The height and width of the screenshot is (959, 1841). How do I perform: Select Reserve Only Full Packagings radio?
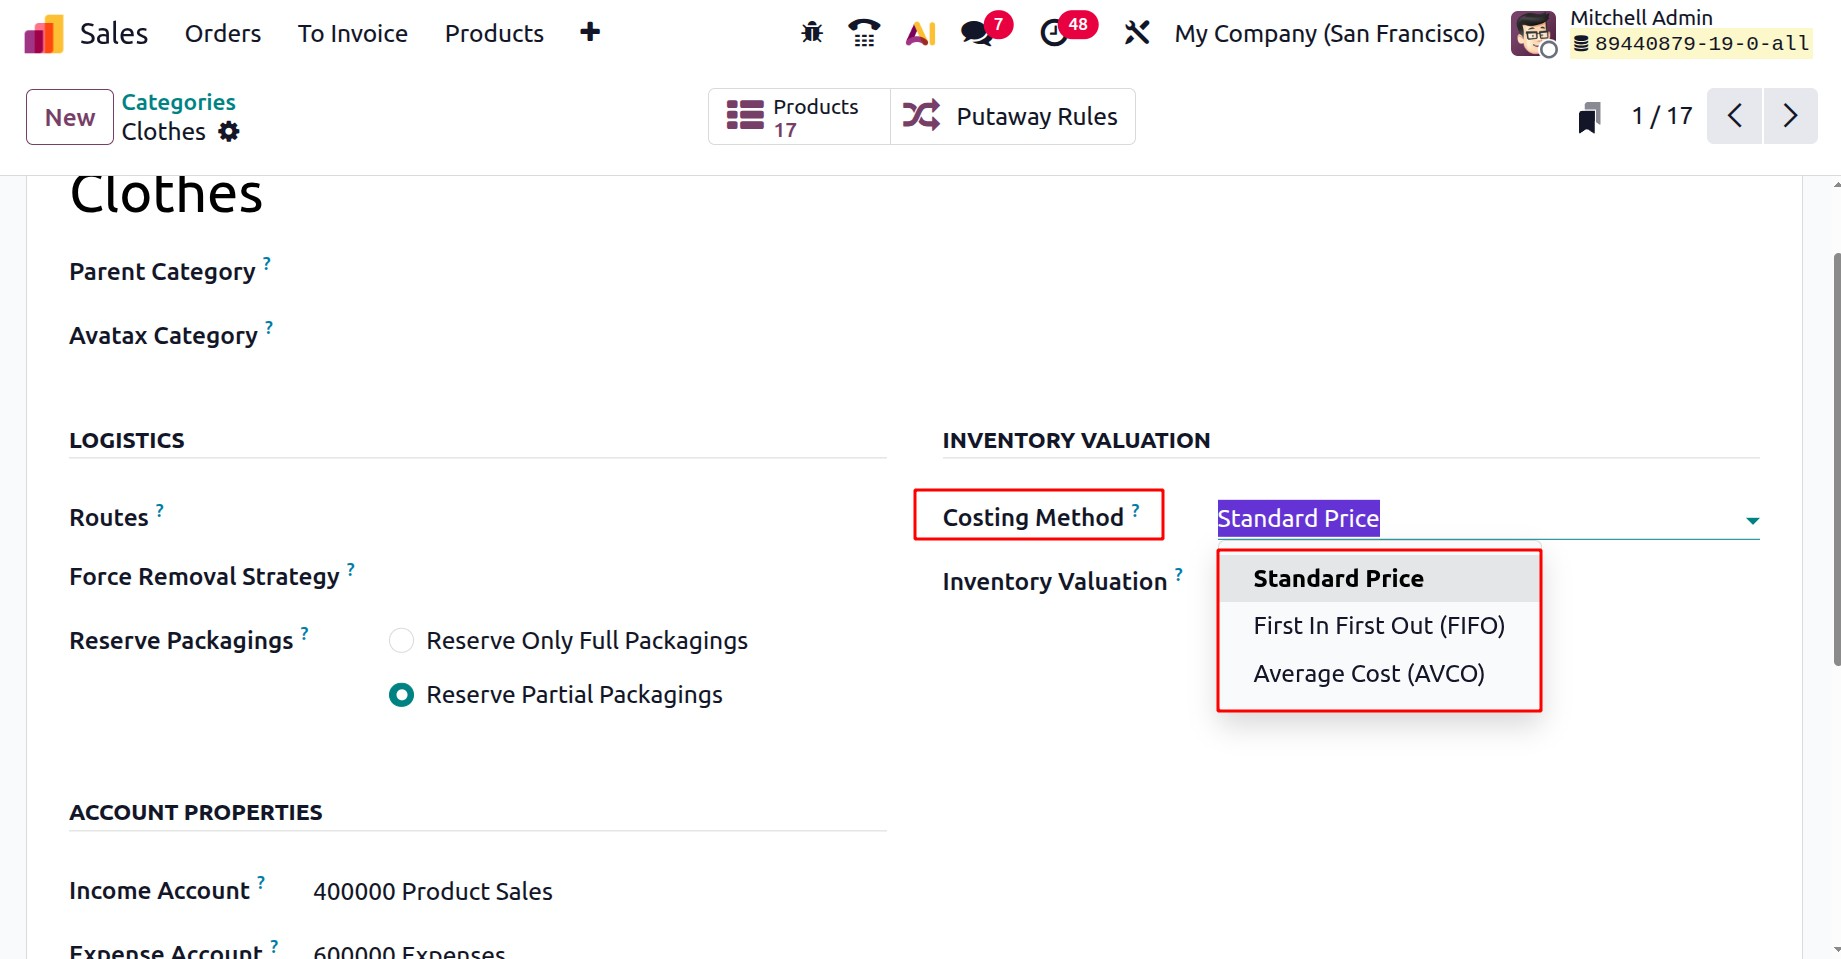401,641
